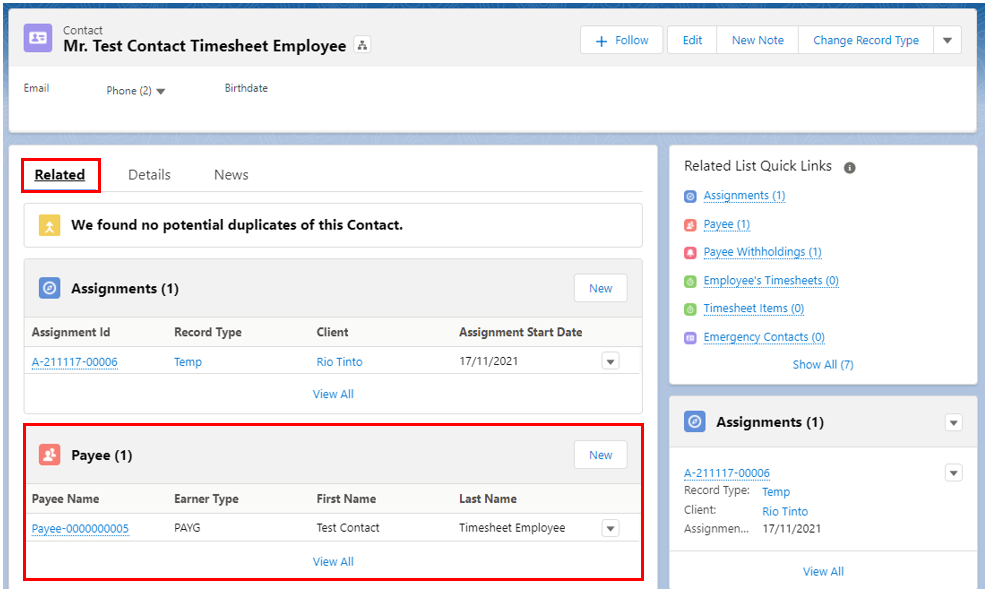Click the Edit button
The height and width of the screenshot is (591, 985).
click(692, 40)
